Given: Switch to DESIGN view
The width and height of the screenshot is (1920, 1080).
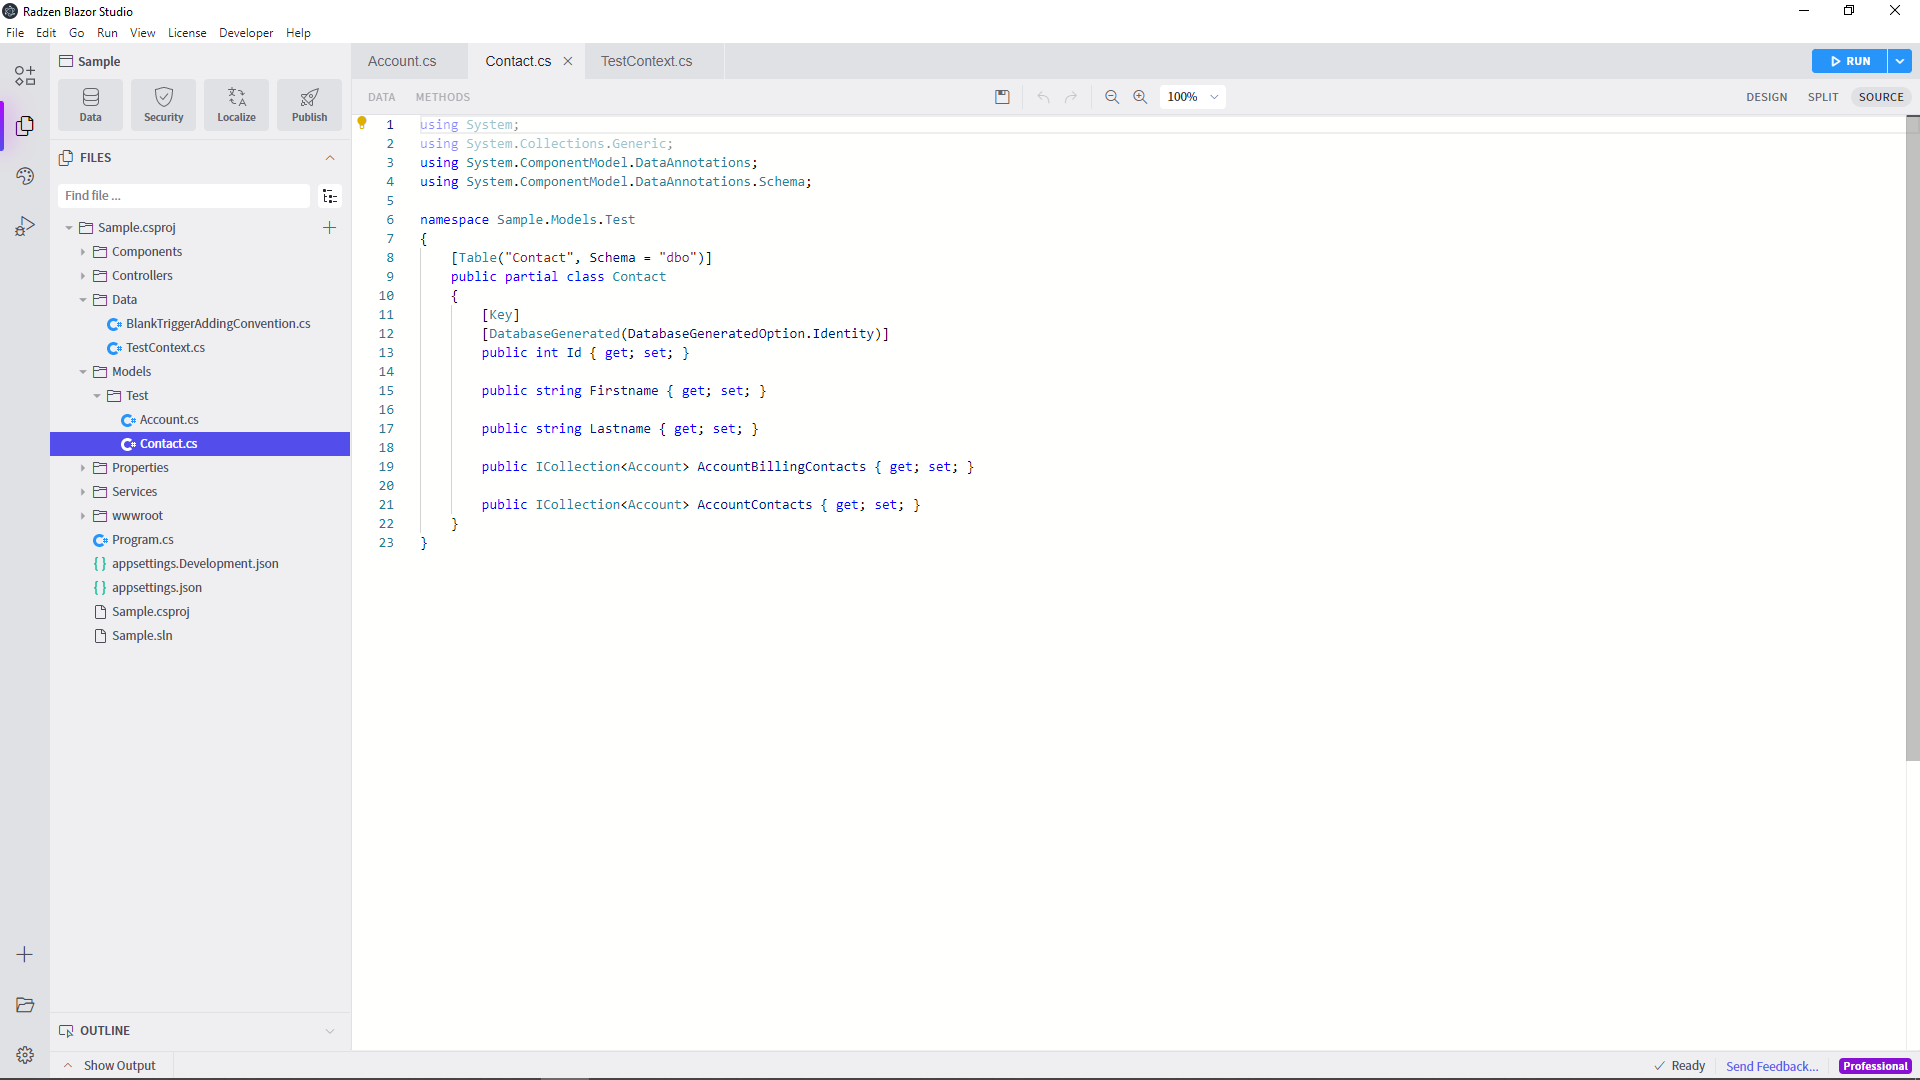Looking at the screenshot, I should tap(1767, 97).
